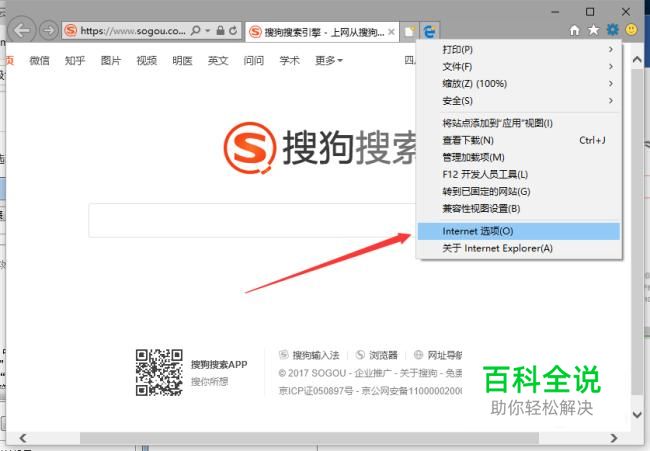The width and height of the screenshot is (650, 451).
Task: Click the Forward navigation arrow button
Action: point(49,30)
